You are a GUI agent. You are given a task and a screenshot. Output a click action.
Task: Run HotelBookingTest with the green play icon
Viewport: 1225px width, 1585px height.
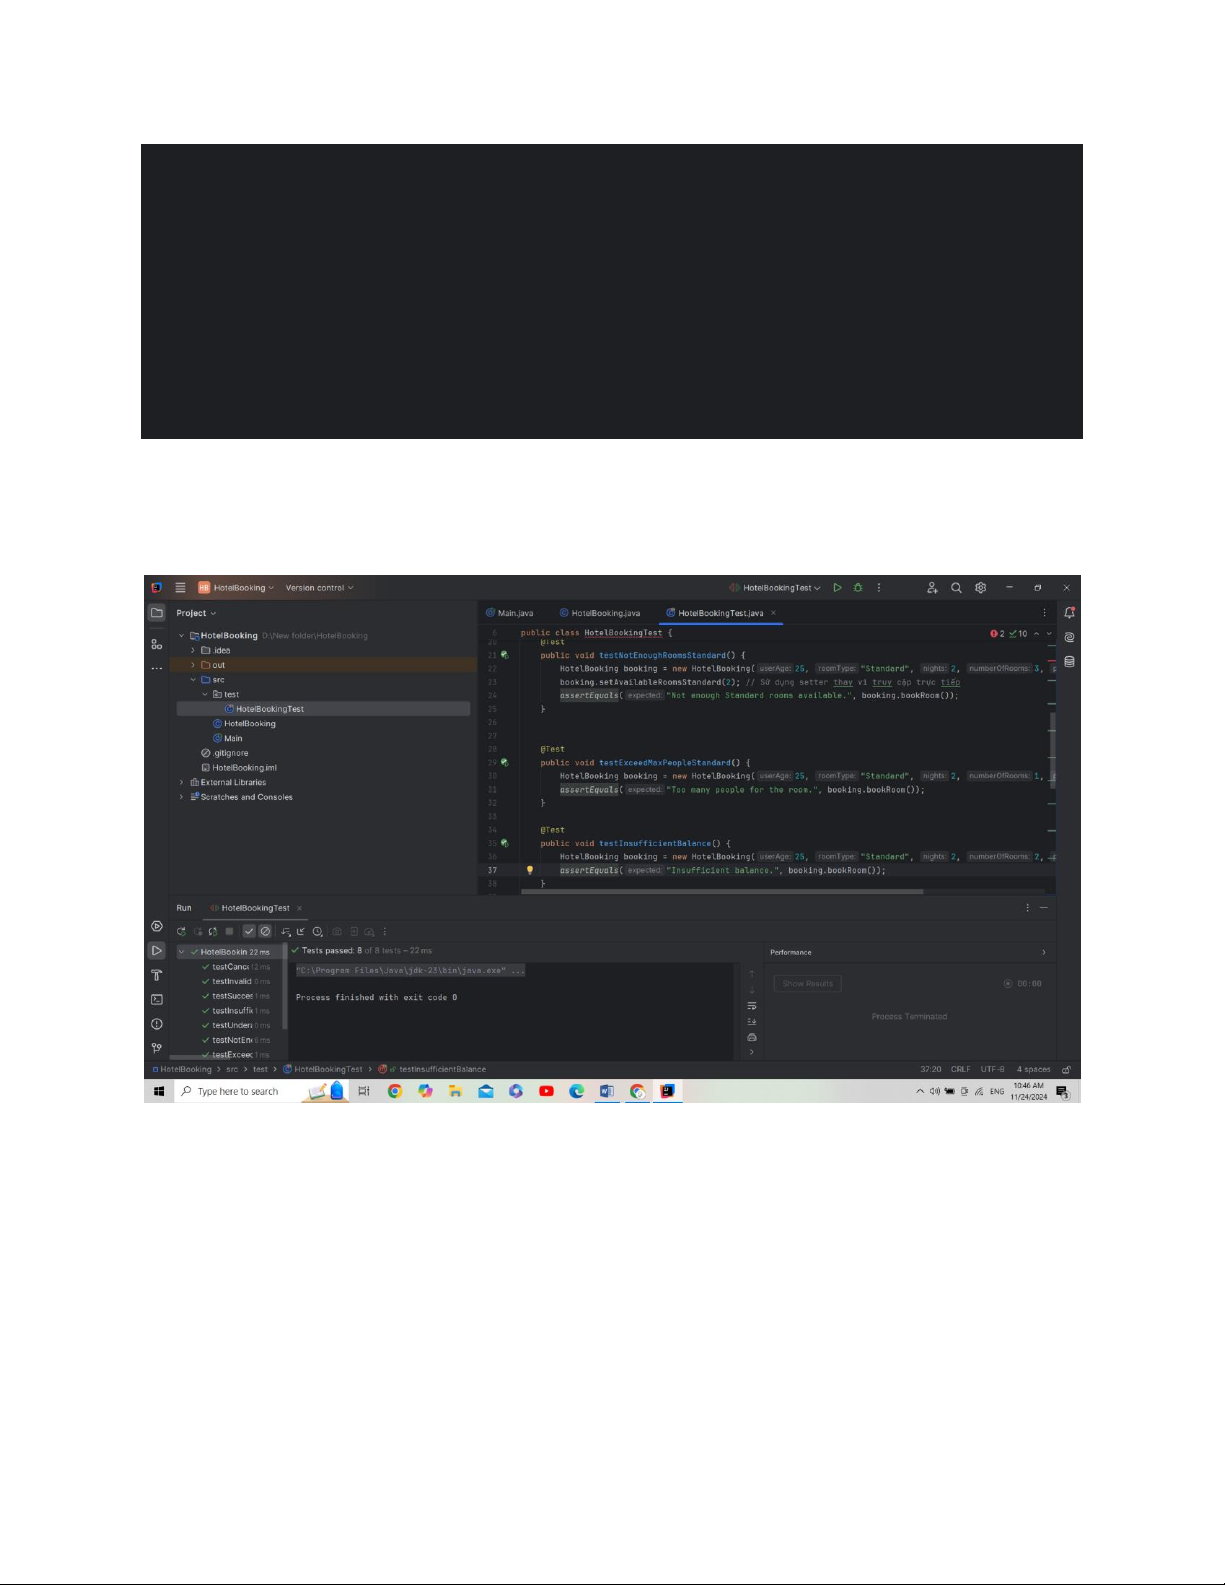click(837, 588)
